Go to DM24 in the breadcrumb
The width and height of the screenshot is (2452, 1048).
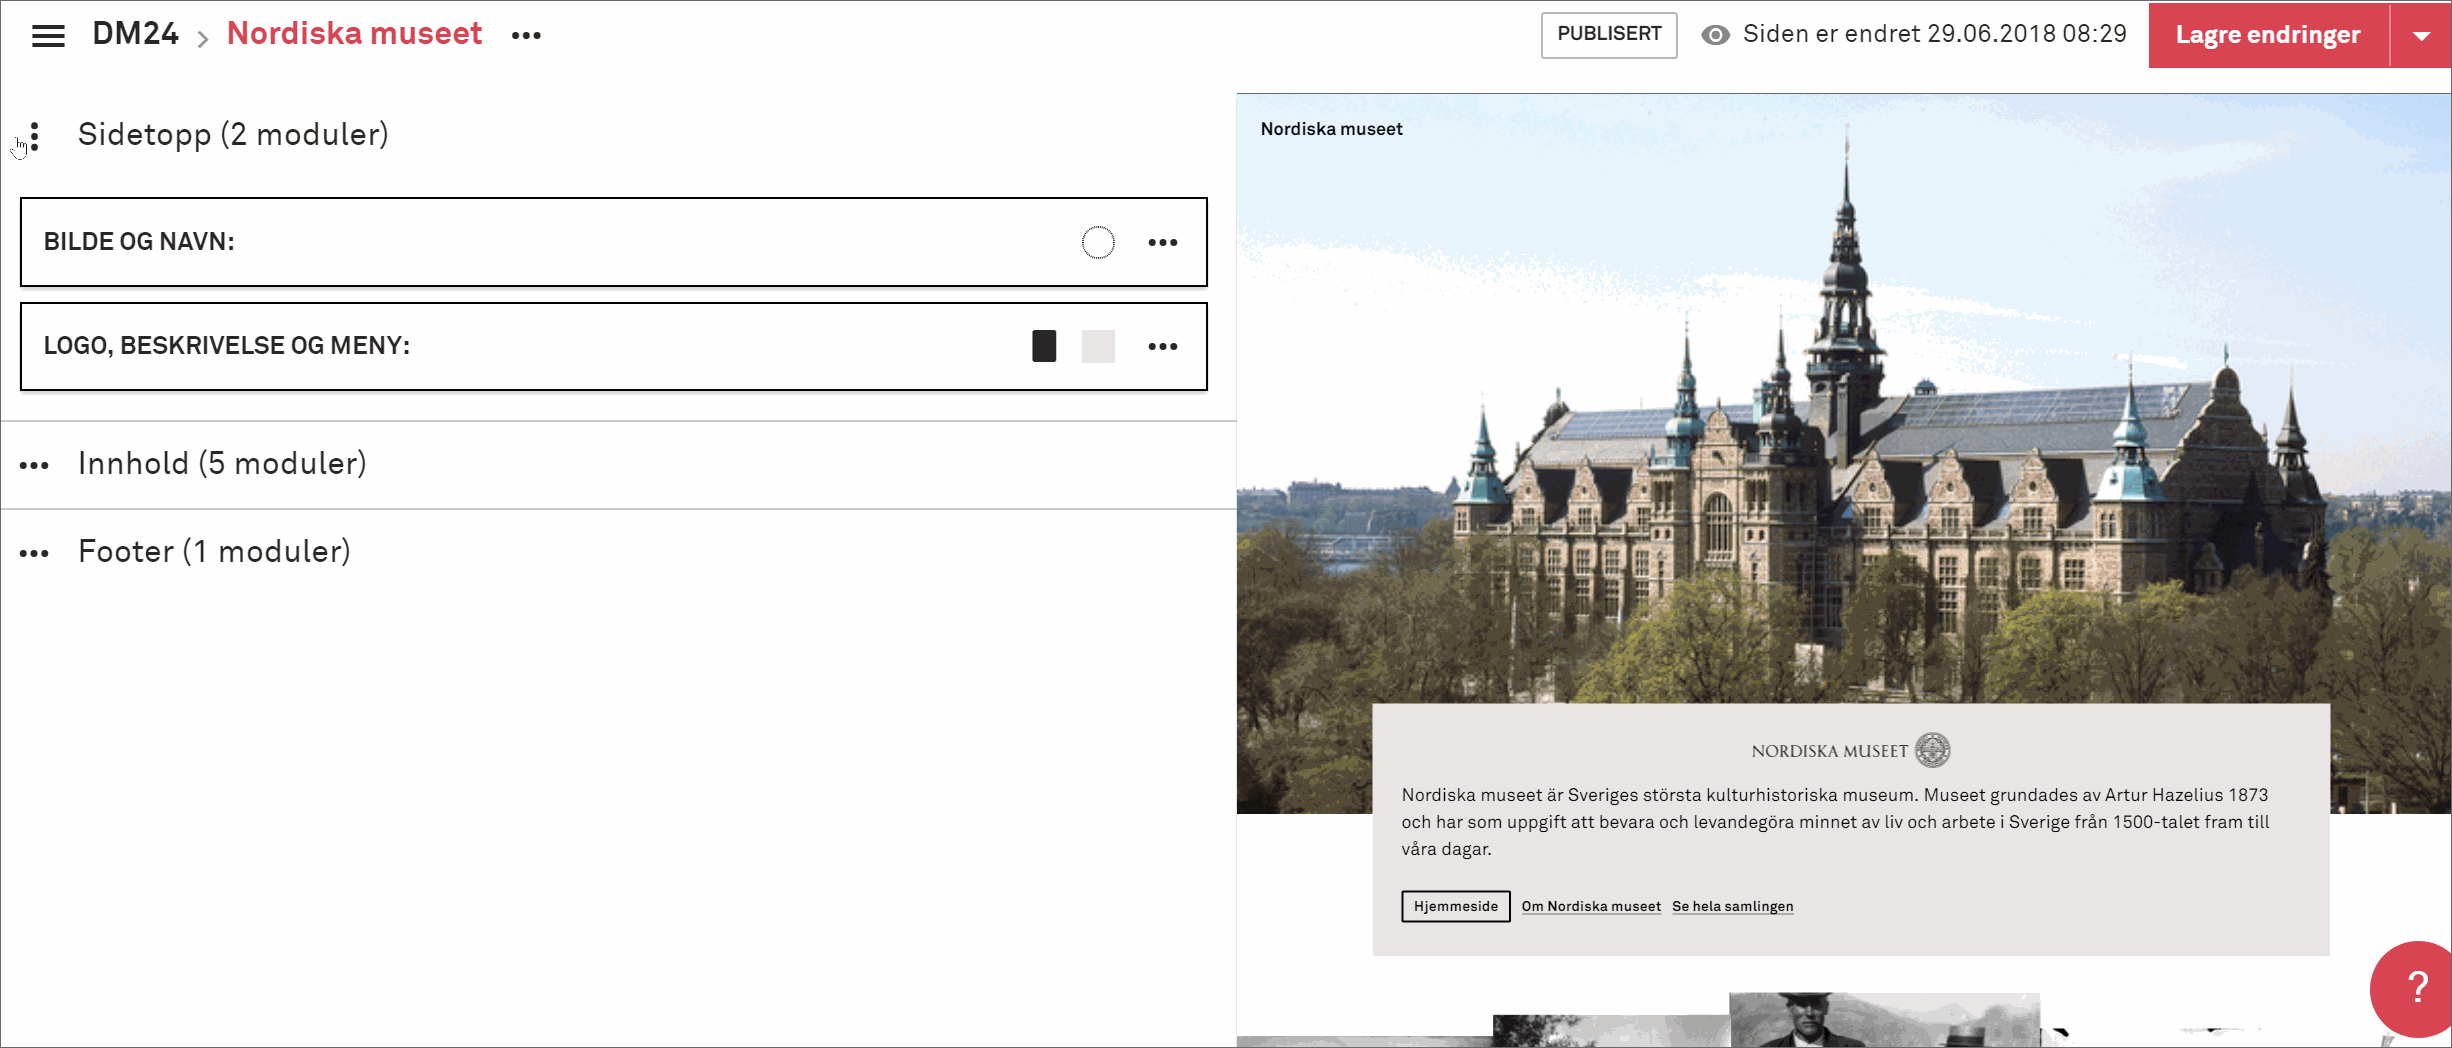coord(135,34)
